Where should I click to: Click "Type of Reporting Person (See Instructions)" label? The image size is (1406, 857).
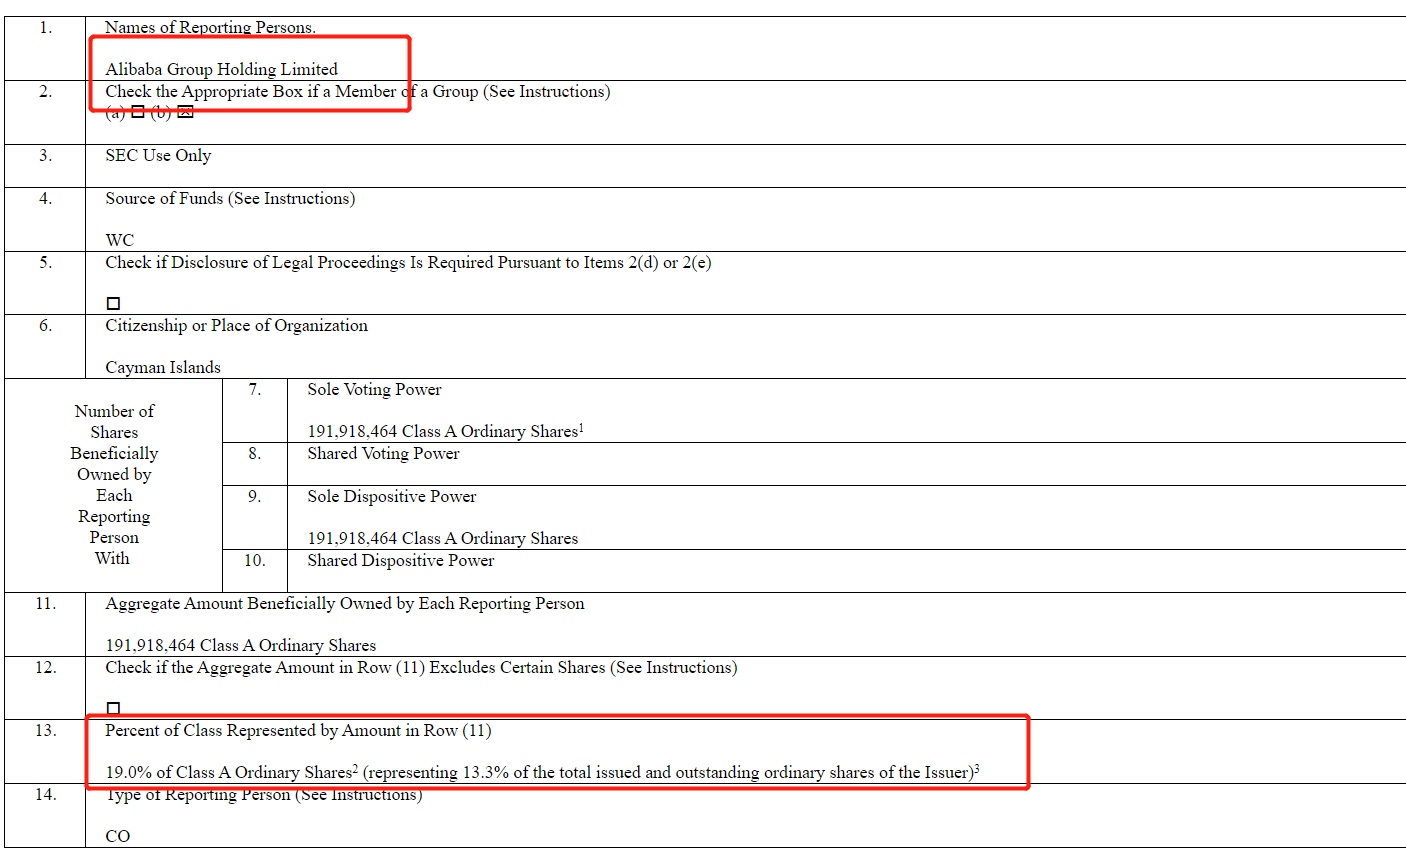tap(264, 795)
